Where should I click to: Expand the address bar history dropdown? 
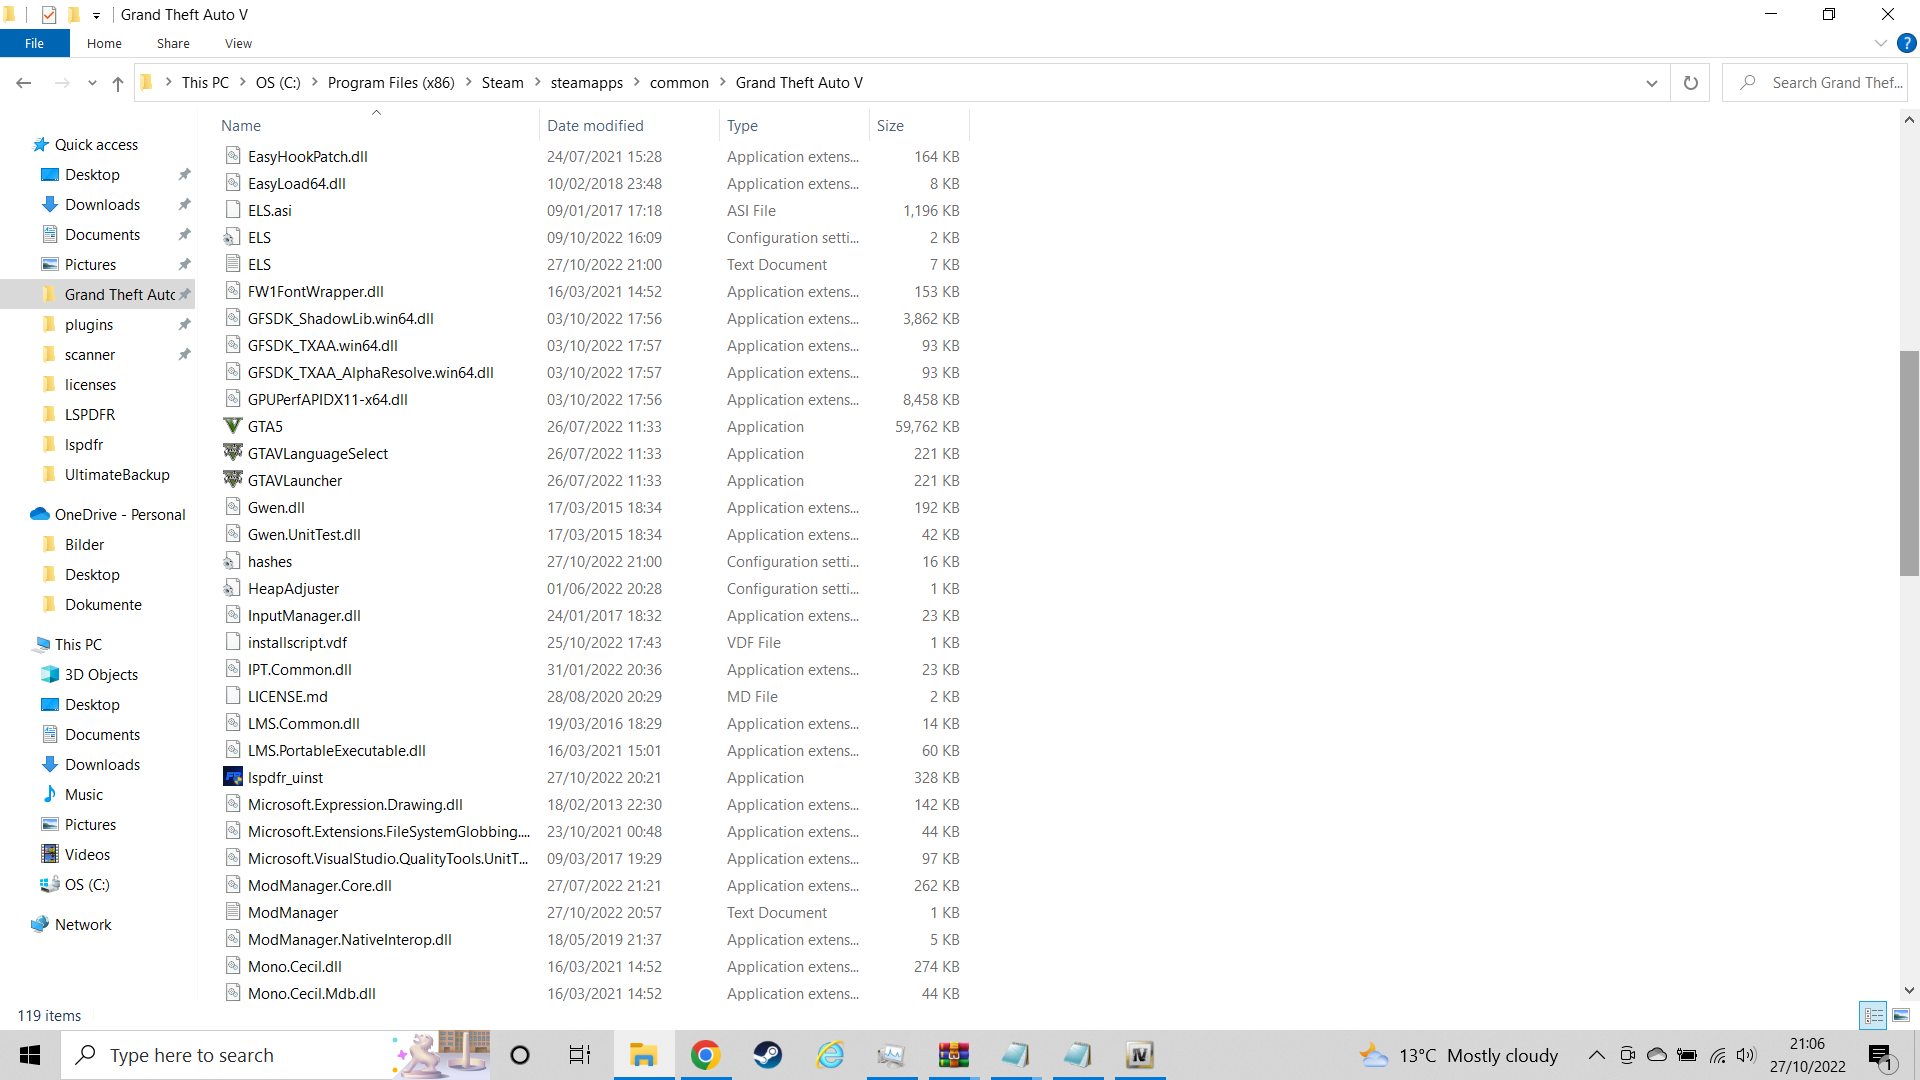tap(1651, 83)
